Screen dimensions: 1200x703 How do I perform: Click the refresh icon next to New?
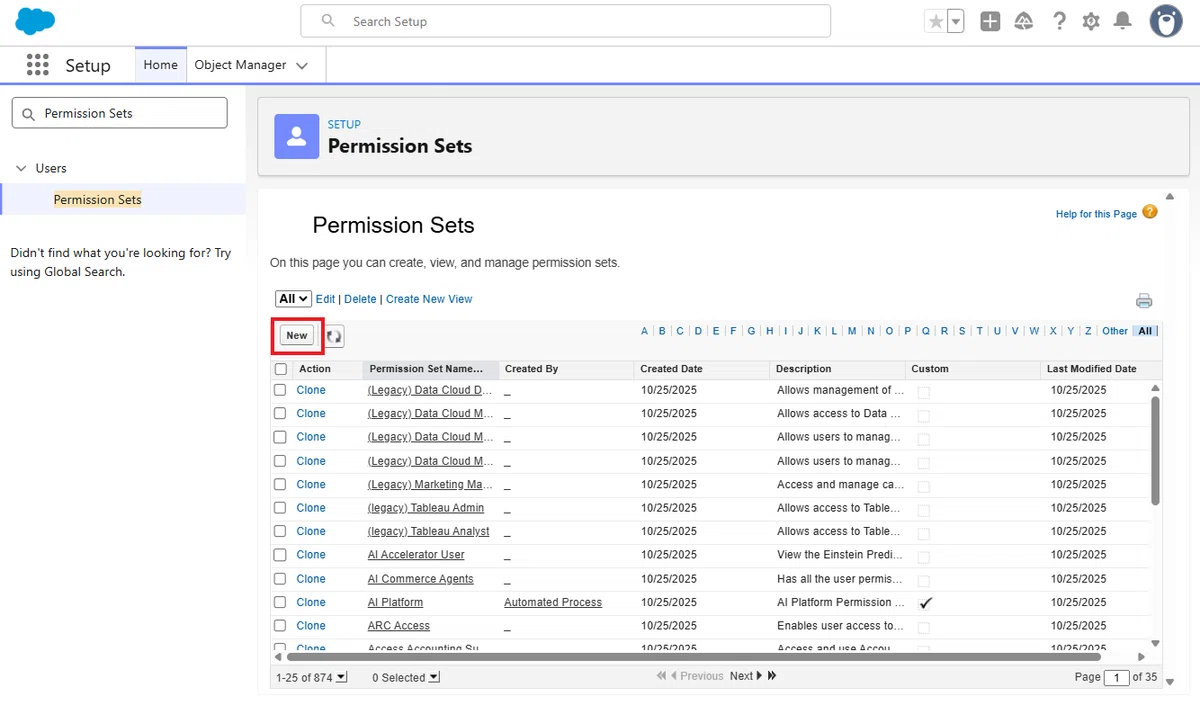click(x=334, y=336)
